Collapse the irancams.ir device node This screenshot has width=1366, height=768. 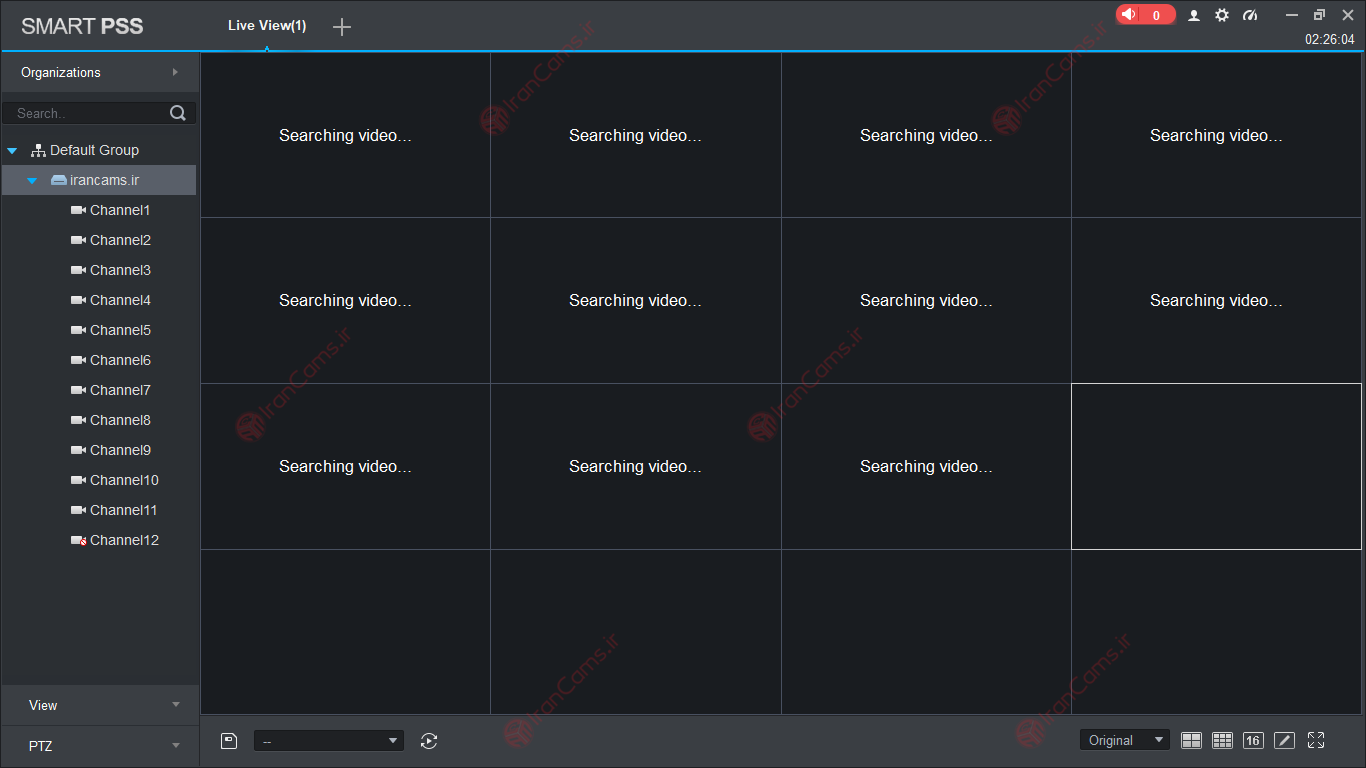coord(32,181)
